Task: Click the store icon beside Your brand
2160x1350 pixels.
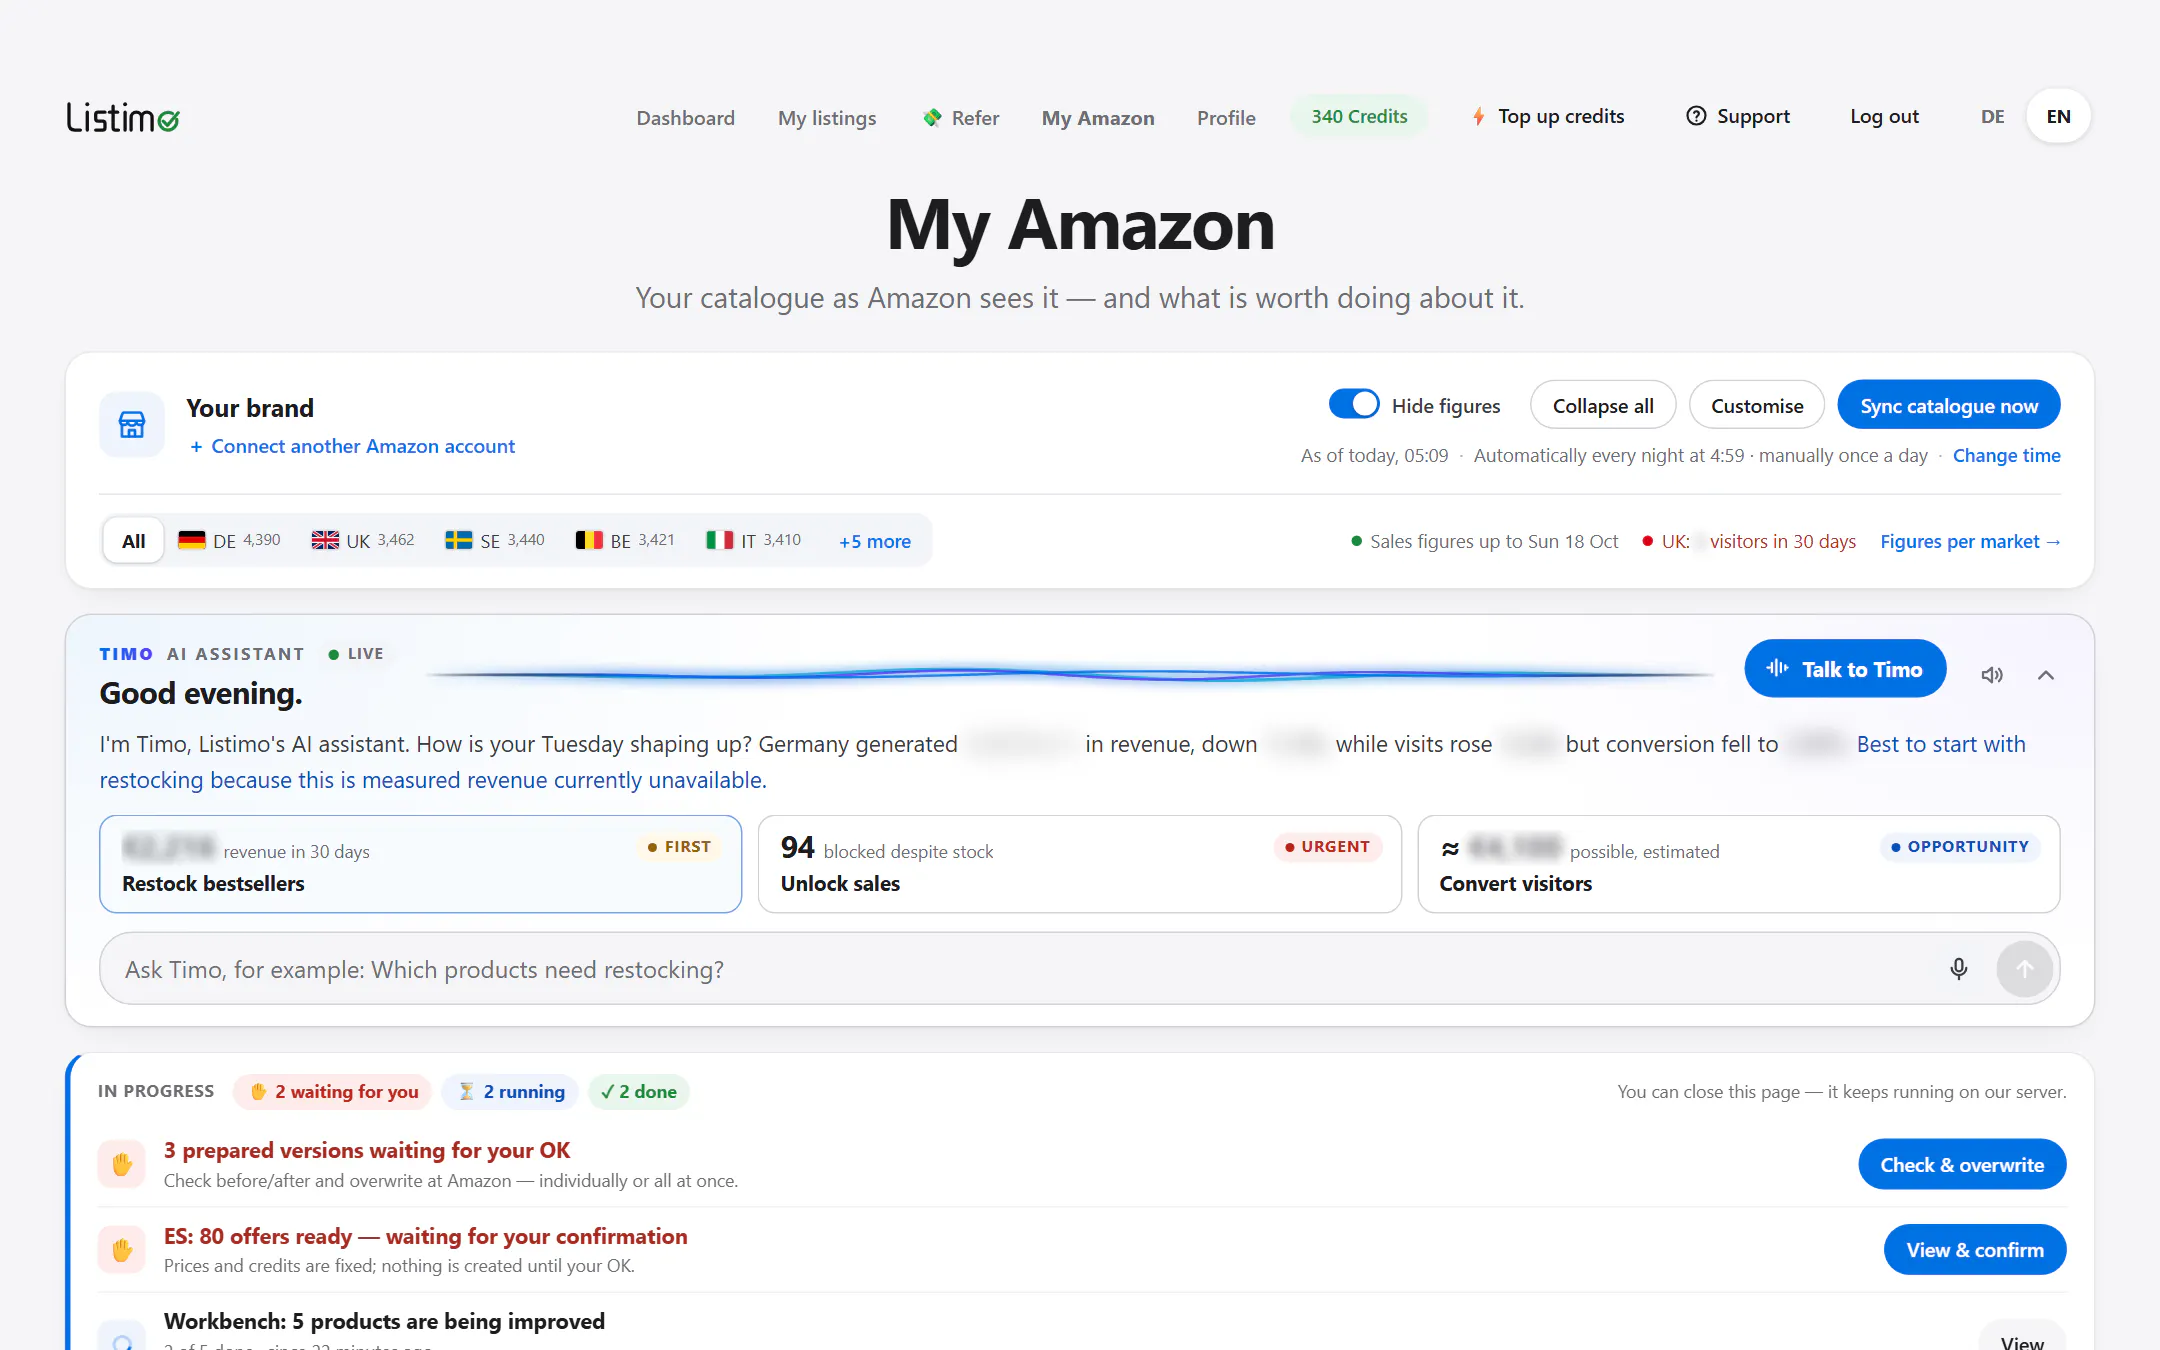Action: click(132, 425)
